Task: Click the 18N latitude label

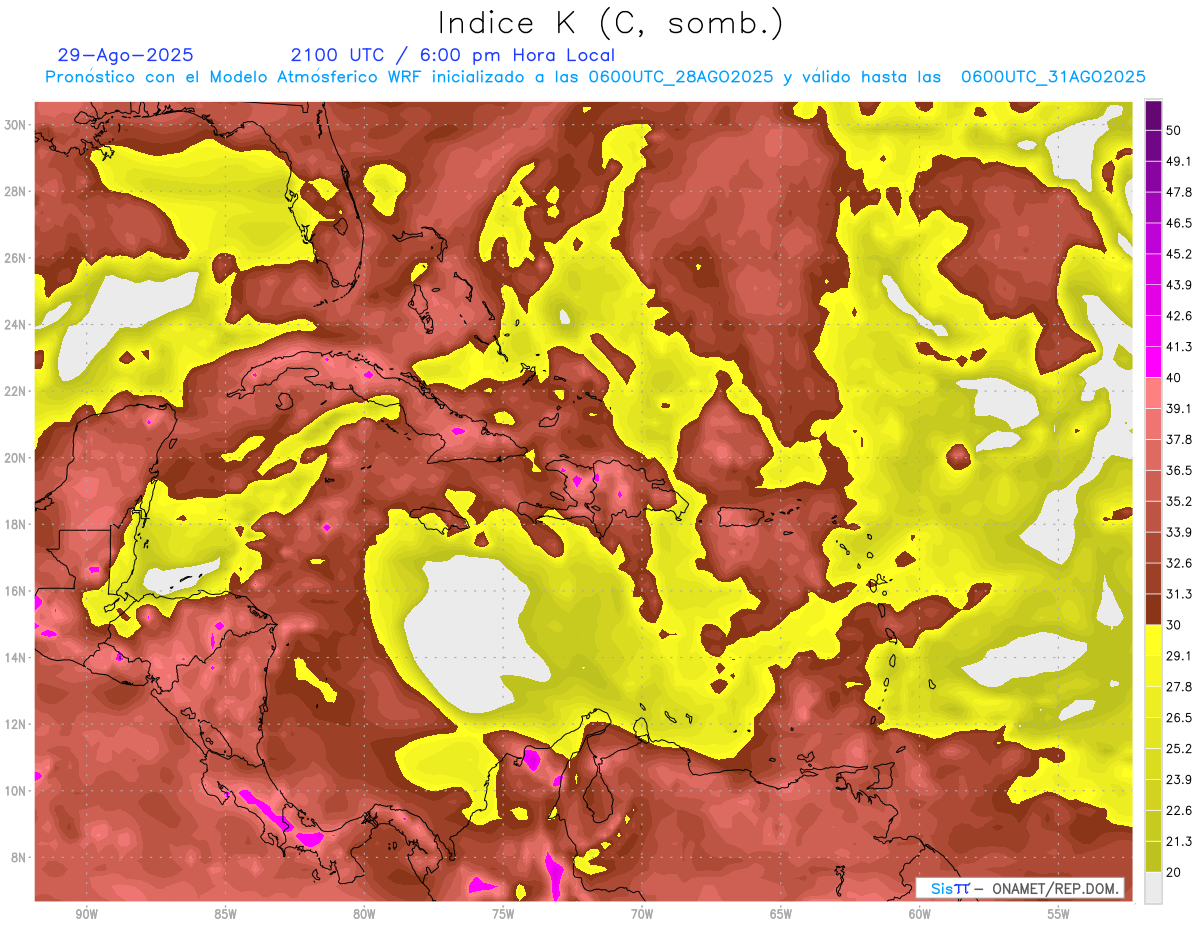Action: [x=16, y=524]
